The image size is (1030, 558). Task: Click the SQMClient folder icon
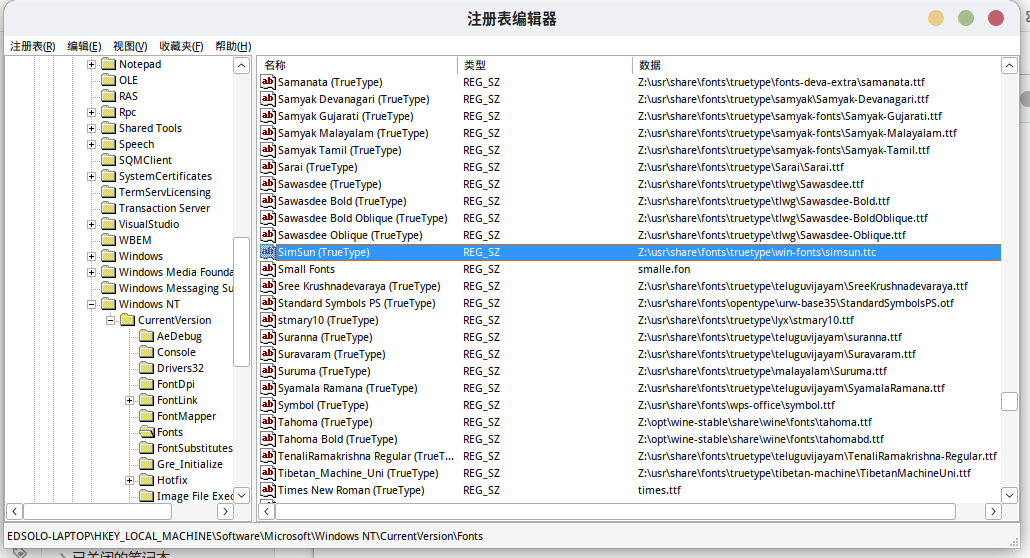[x=108, y=160]
